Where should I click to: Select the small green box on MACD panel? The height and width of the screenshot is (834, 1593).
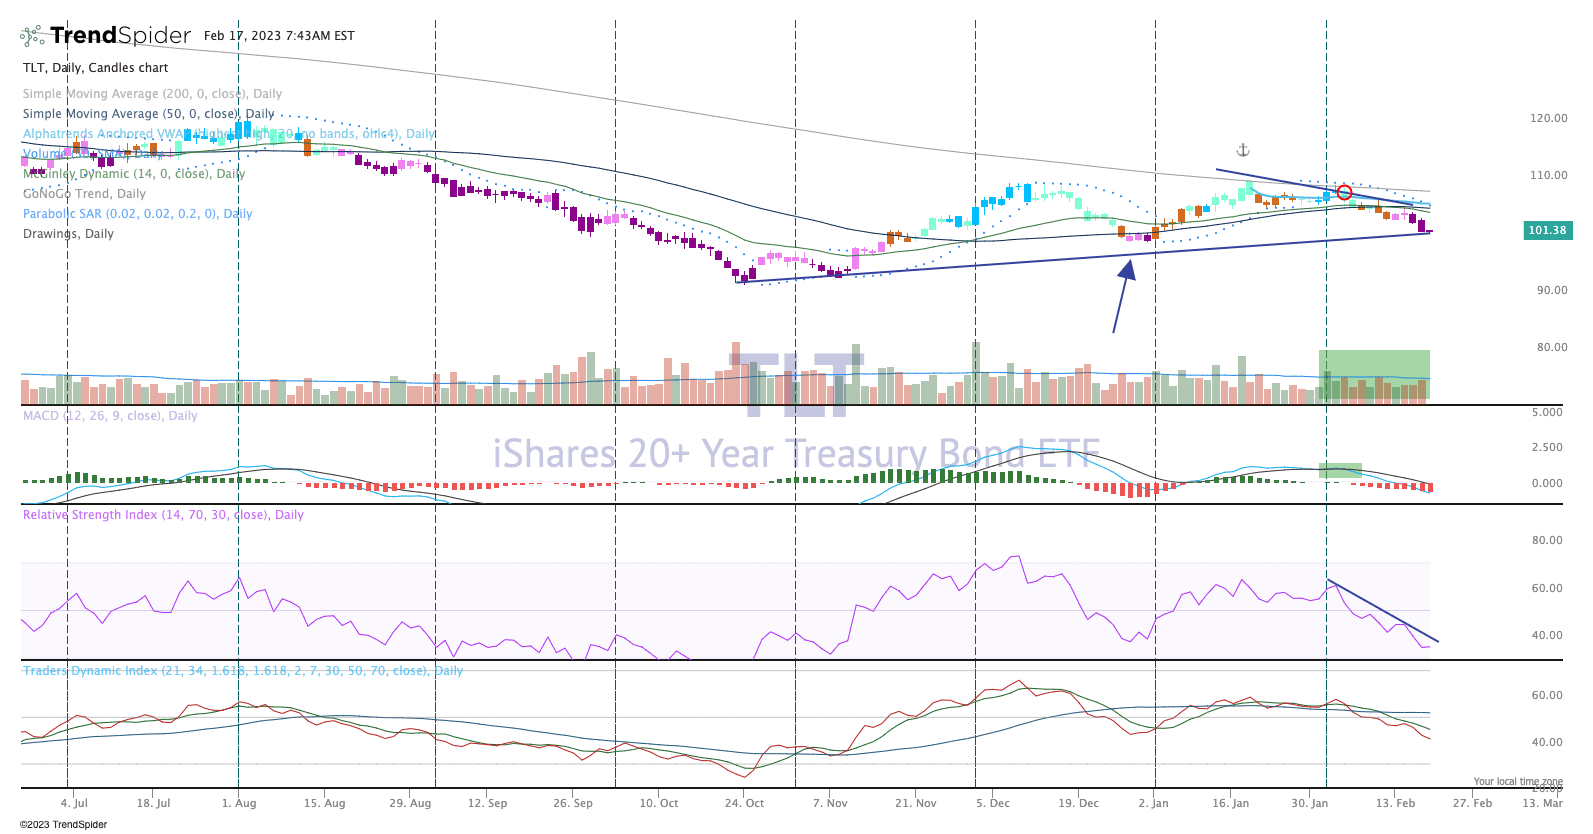(x=1340, y=470)
